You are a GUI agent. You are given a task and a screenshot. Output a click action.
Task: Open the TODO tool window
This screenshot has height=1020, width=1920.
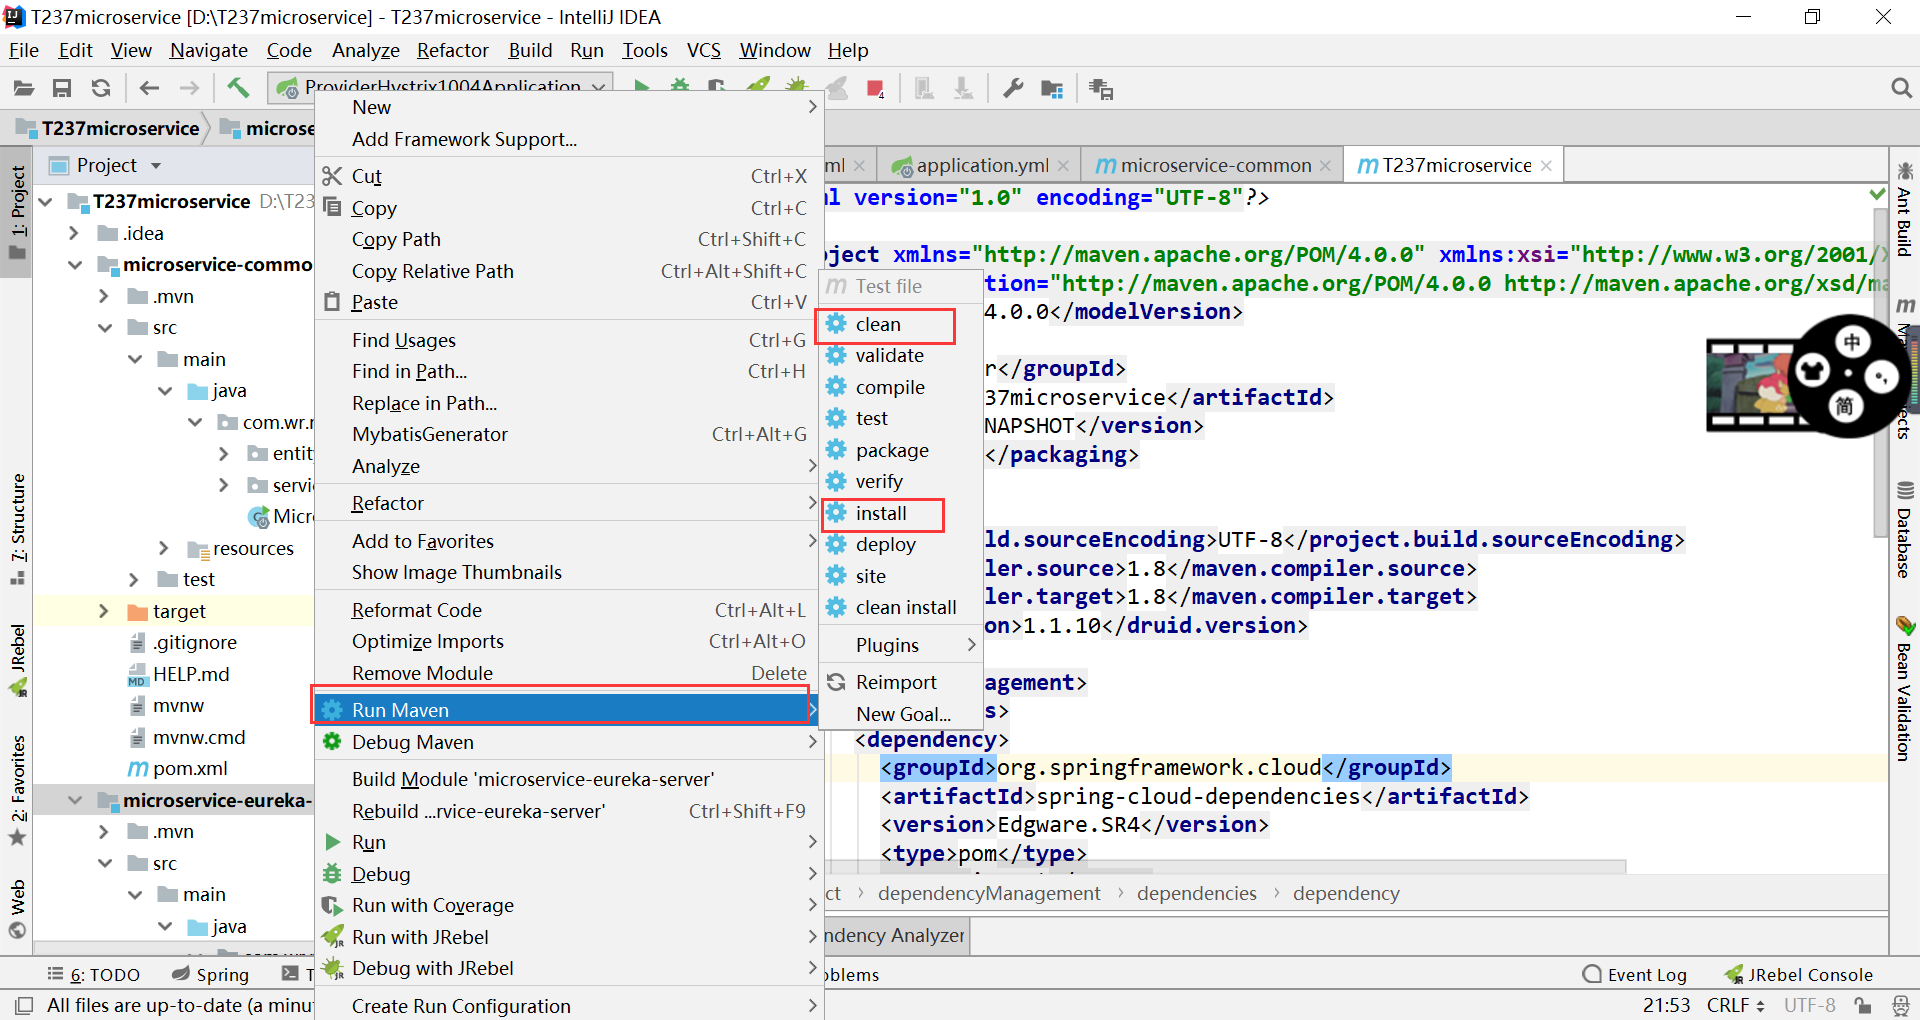coord(94,974)
